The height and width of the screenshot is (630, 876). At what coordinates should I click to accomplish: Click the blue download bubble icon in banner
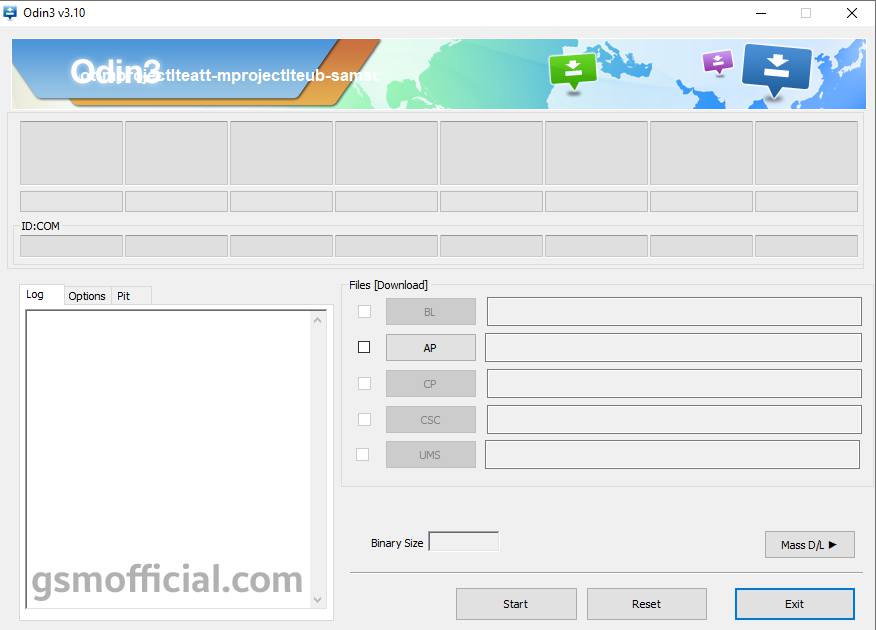777,69
